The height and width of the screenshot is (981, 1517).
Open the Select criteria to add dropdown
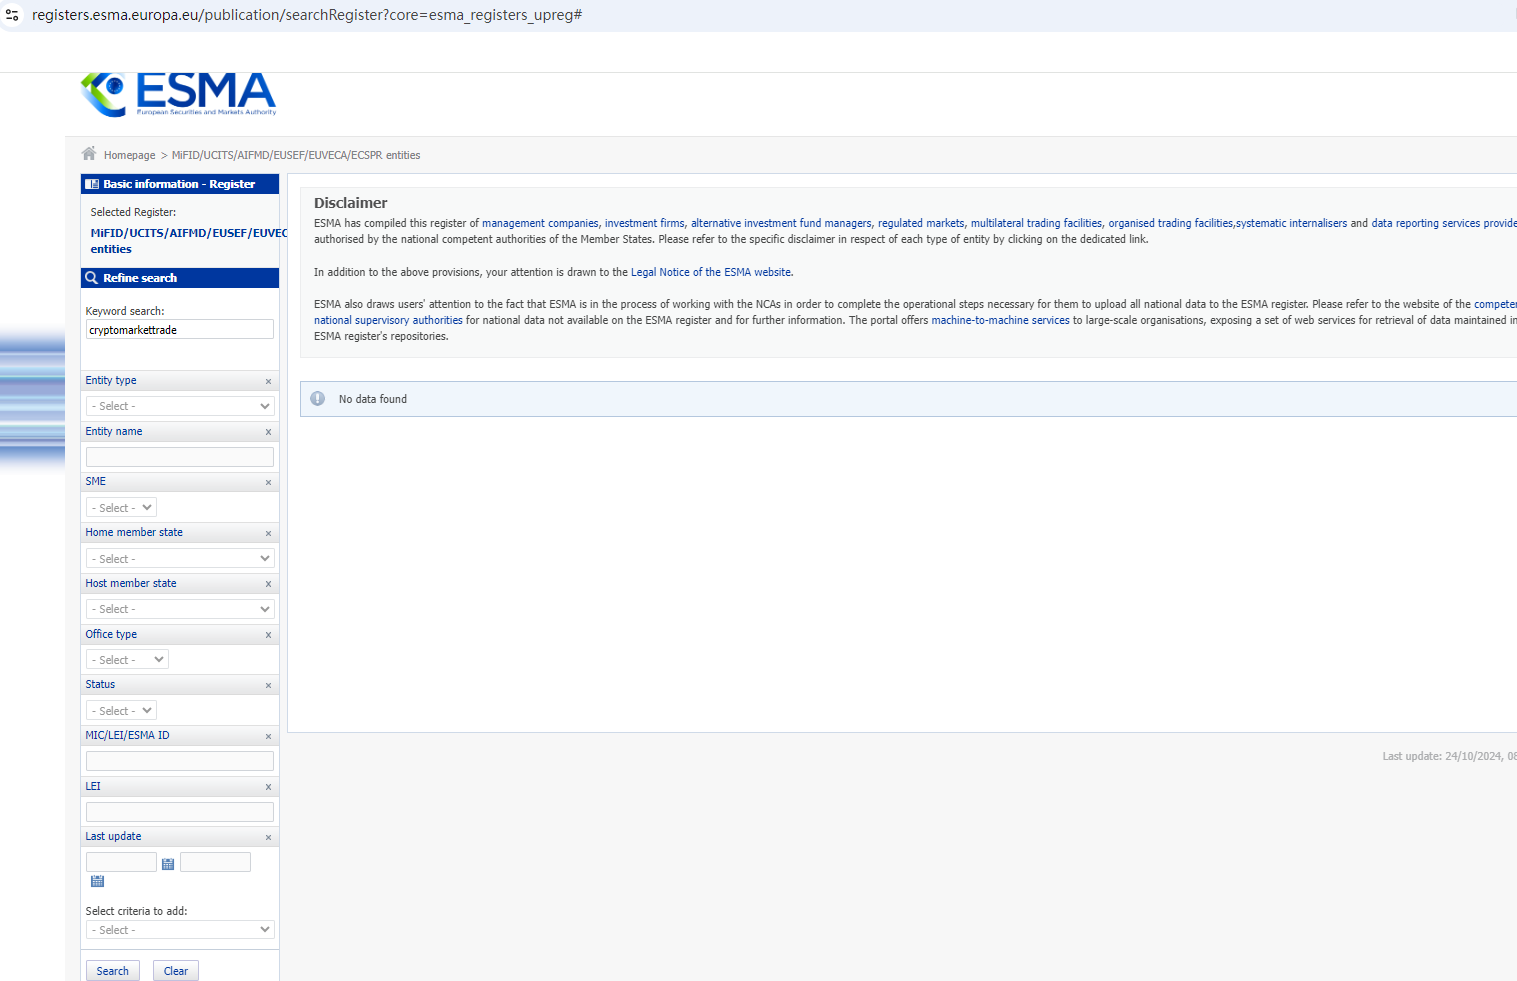click(x=180, y=930)
